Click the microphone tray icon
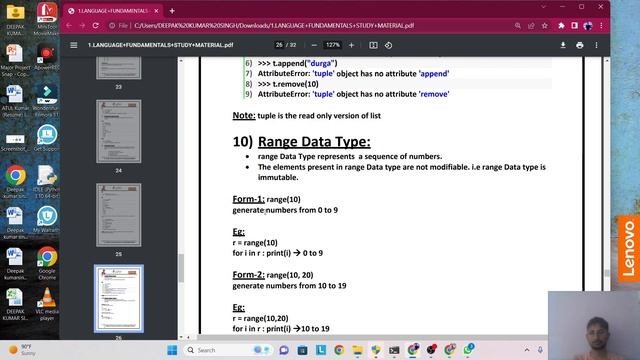 540,350
